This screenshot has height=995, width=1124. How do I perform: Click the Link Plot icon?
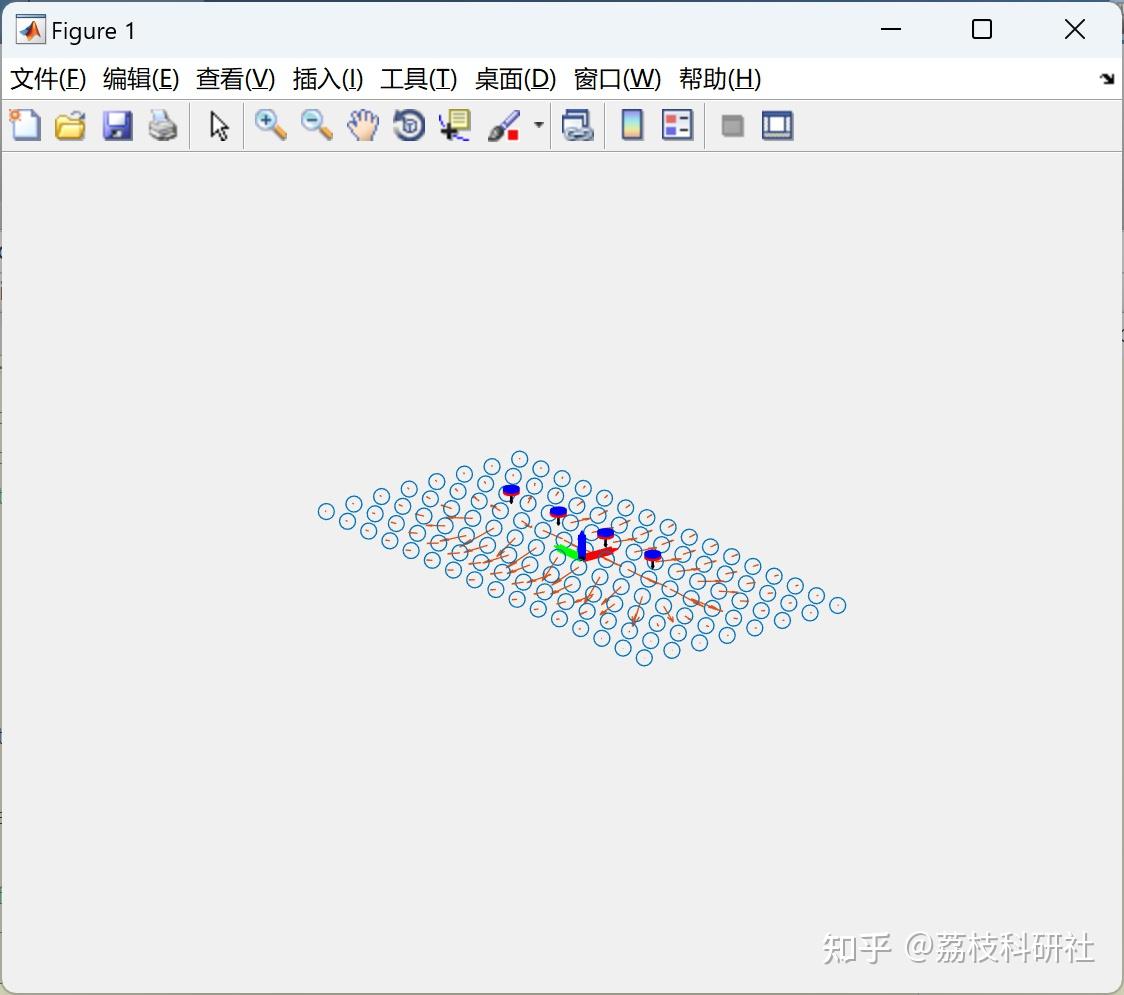click(578, 125)
